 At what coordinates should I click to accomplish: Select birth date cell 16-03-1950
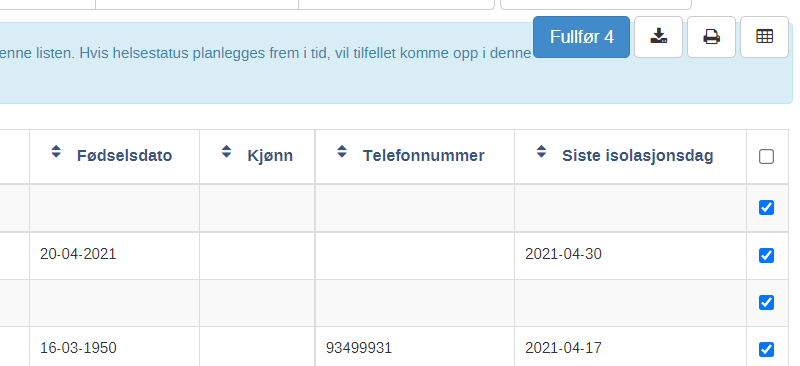(x=78, y=348)
